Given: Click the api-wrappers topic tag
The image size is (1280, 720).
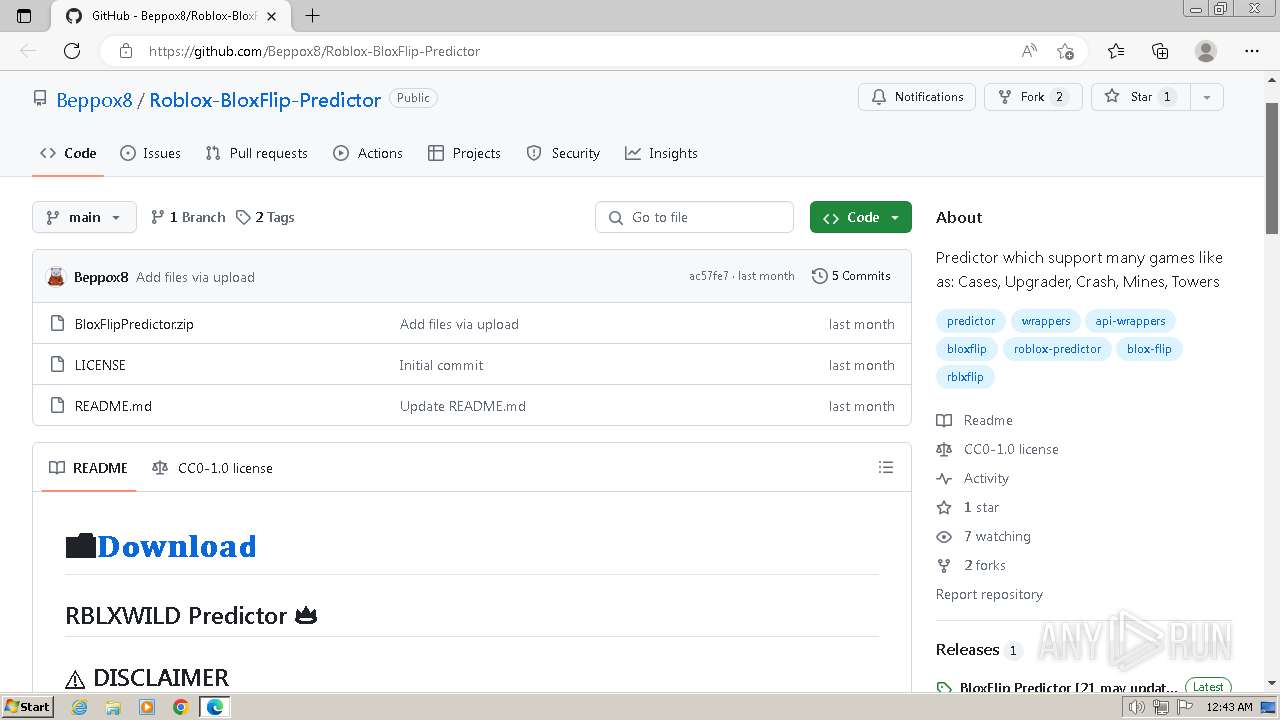Looking at the screenshot, I should (x=1130, y=321).
